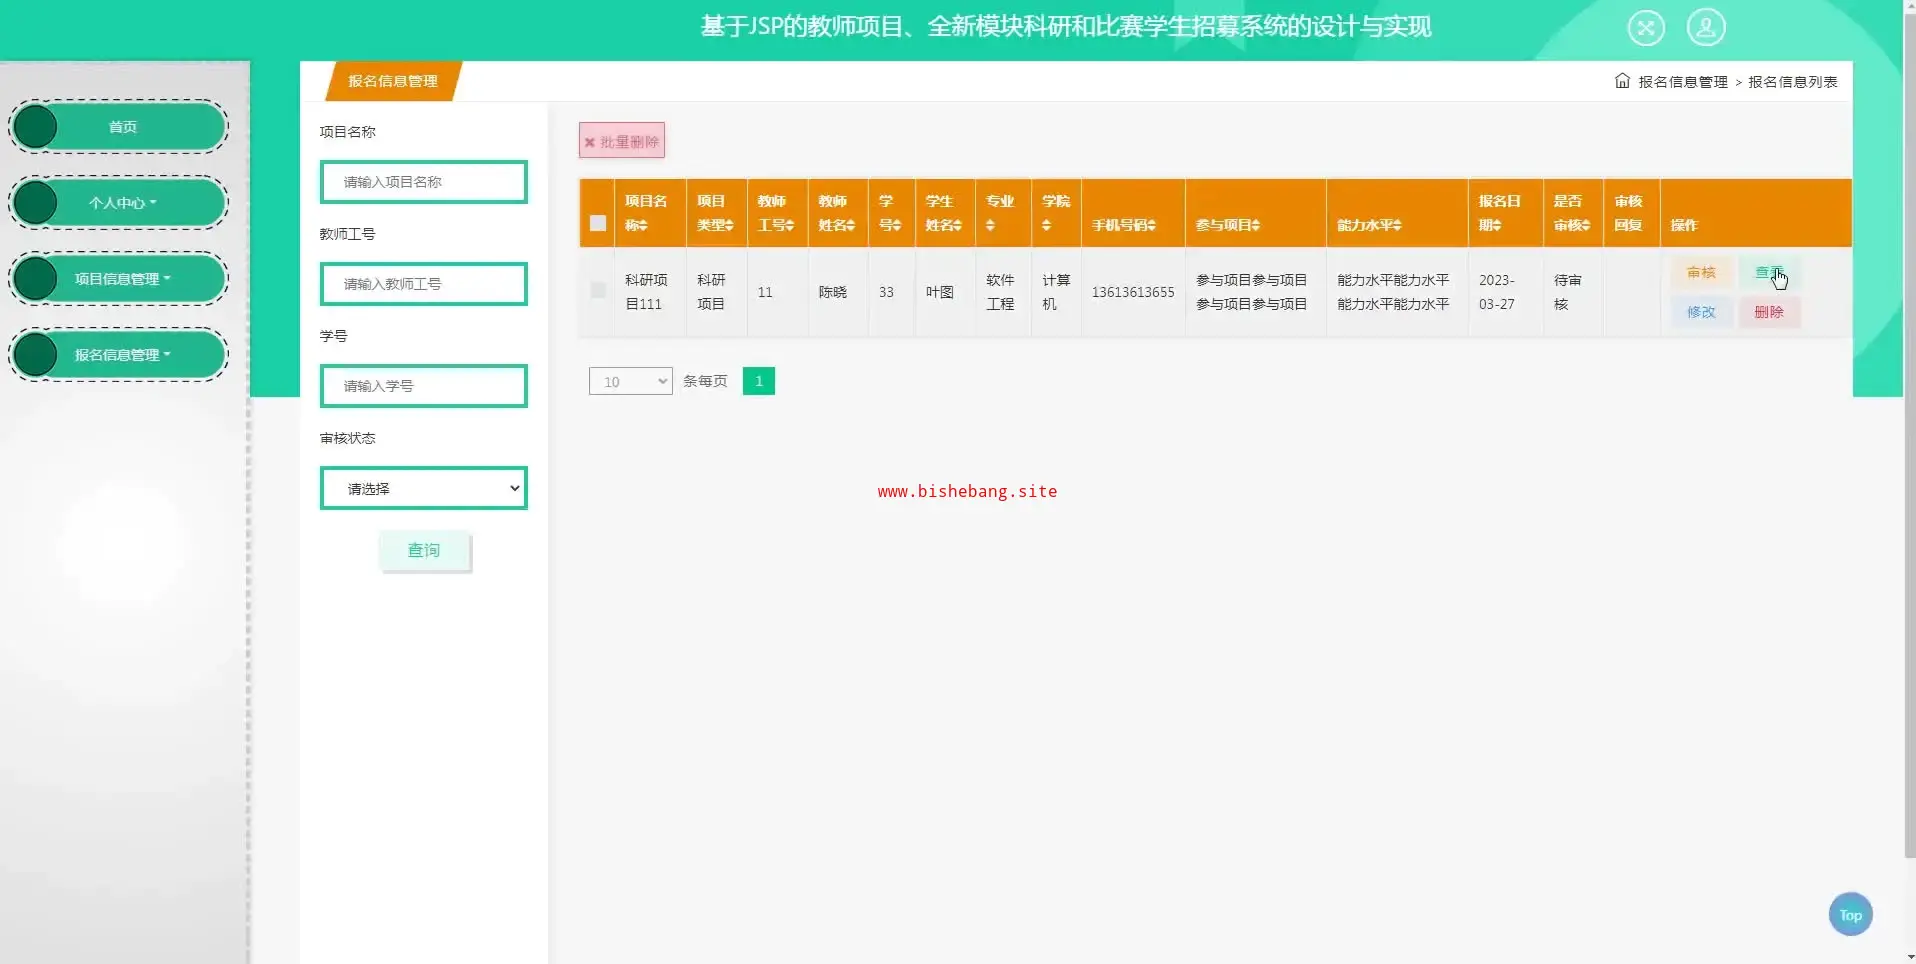Open the rows-per-page dropdown showing 10
Viewport: 1916px width, 964px height.
pos(630,382)
